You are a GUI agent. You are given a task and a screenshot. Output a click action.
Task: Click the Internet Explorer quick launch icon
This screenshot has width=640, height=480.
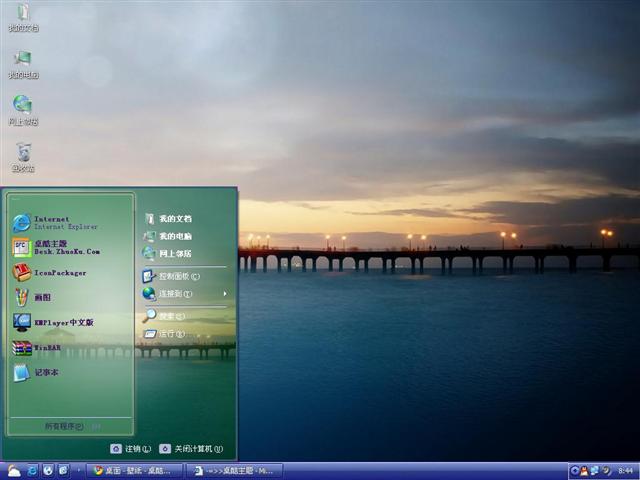pos(33,470)
